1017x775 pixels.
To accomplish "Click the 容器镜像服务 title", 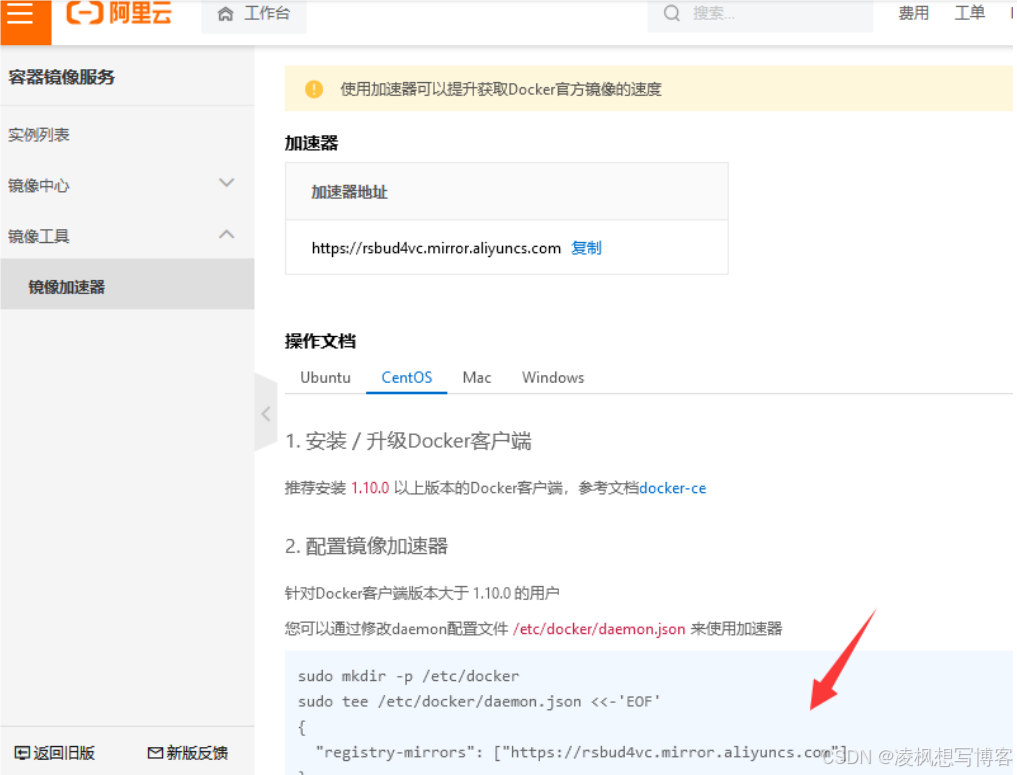I will [x=62, y=77].
